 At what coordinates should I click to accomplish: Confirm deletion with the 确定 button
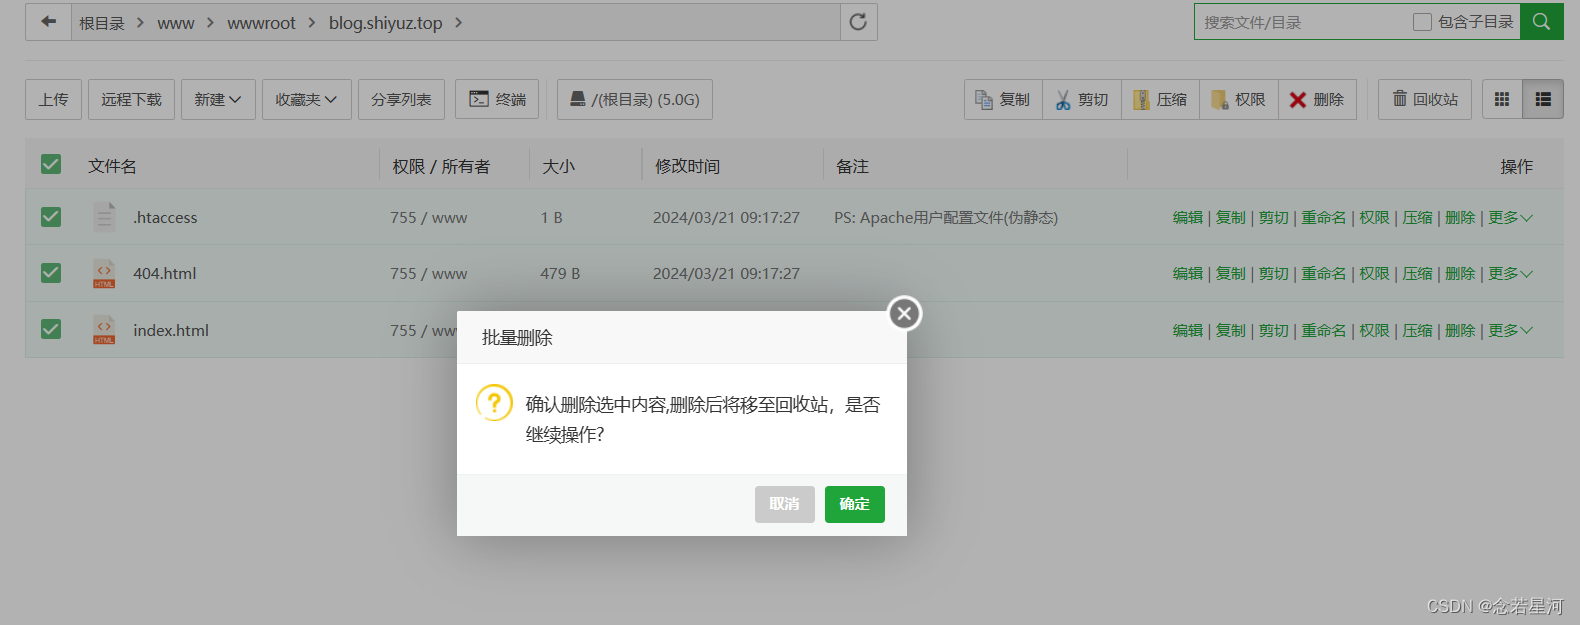pos(854,504)
